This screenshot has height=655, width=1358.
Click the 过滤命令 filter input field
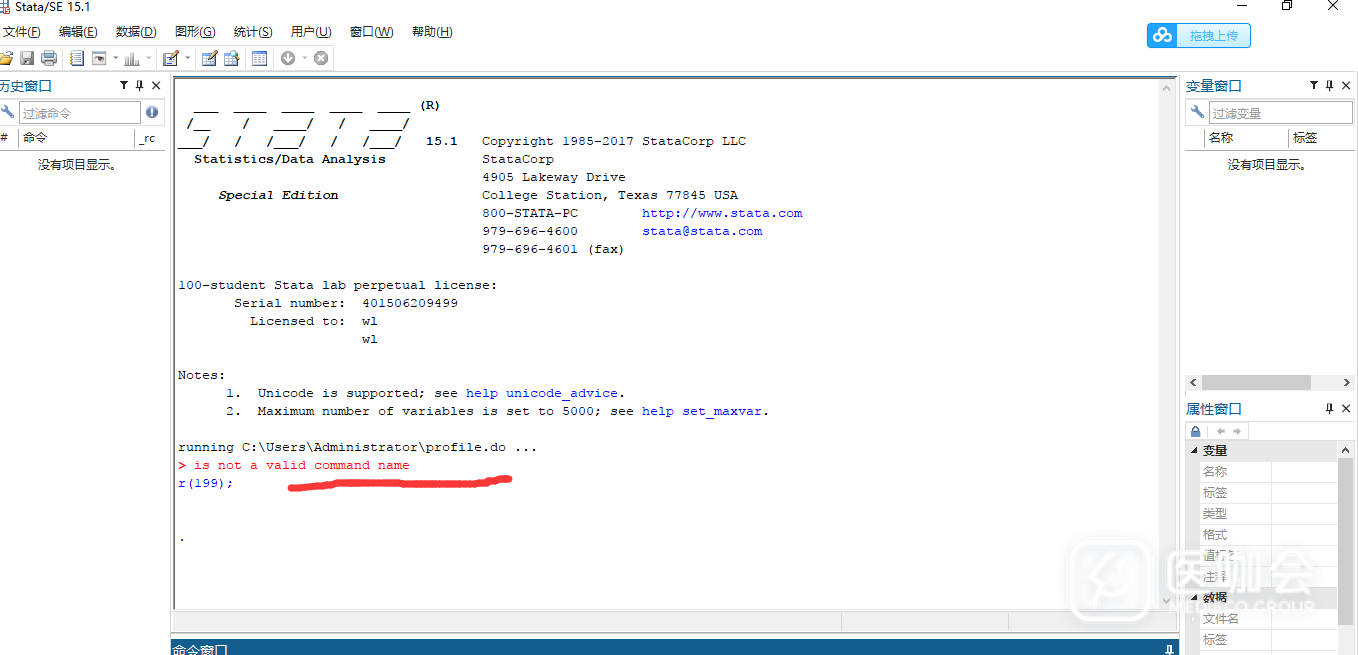pos(80,113)
